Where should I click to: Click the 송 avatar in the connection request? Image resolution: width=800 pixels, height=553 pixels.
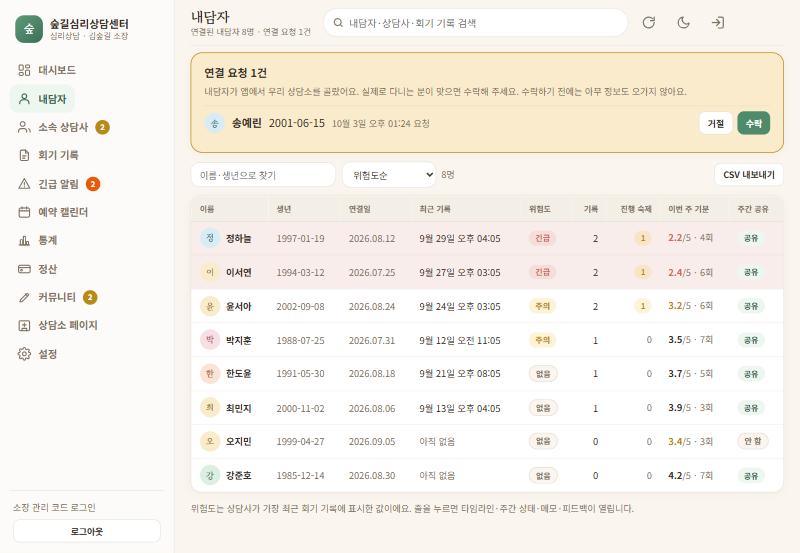click(x=214, y=123)
